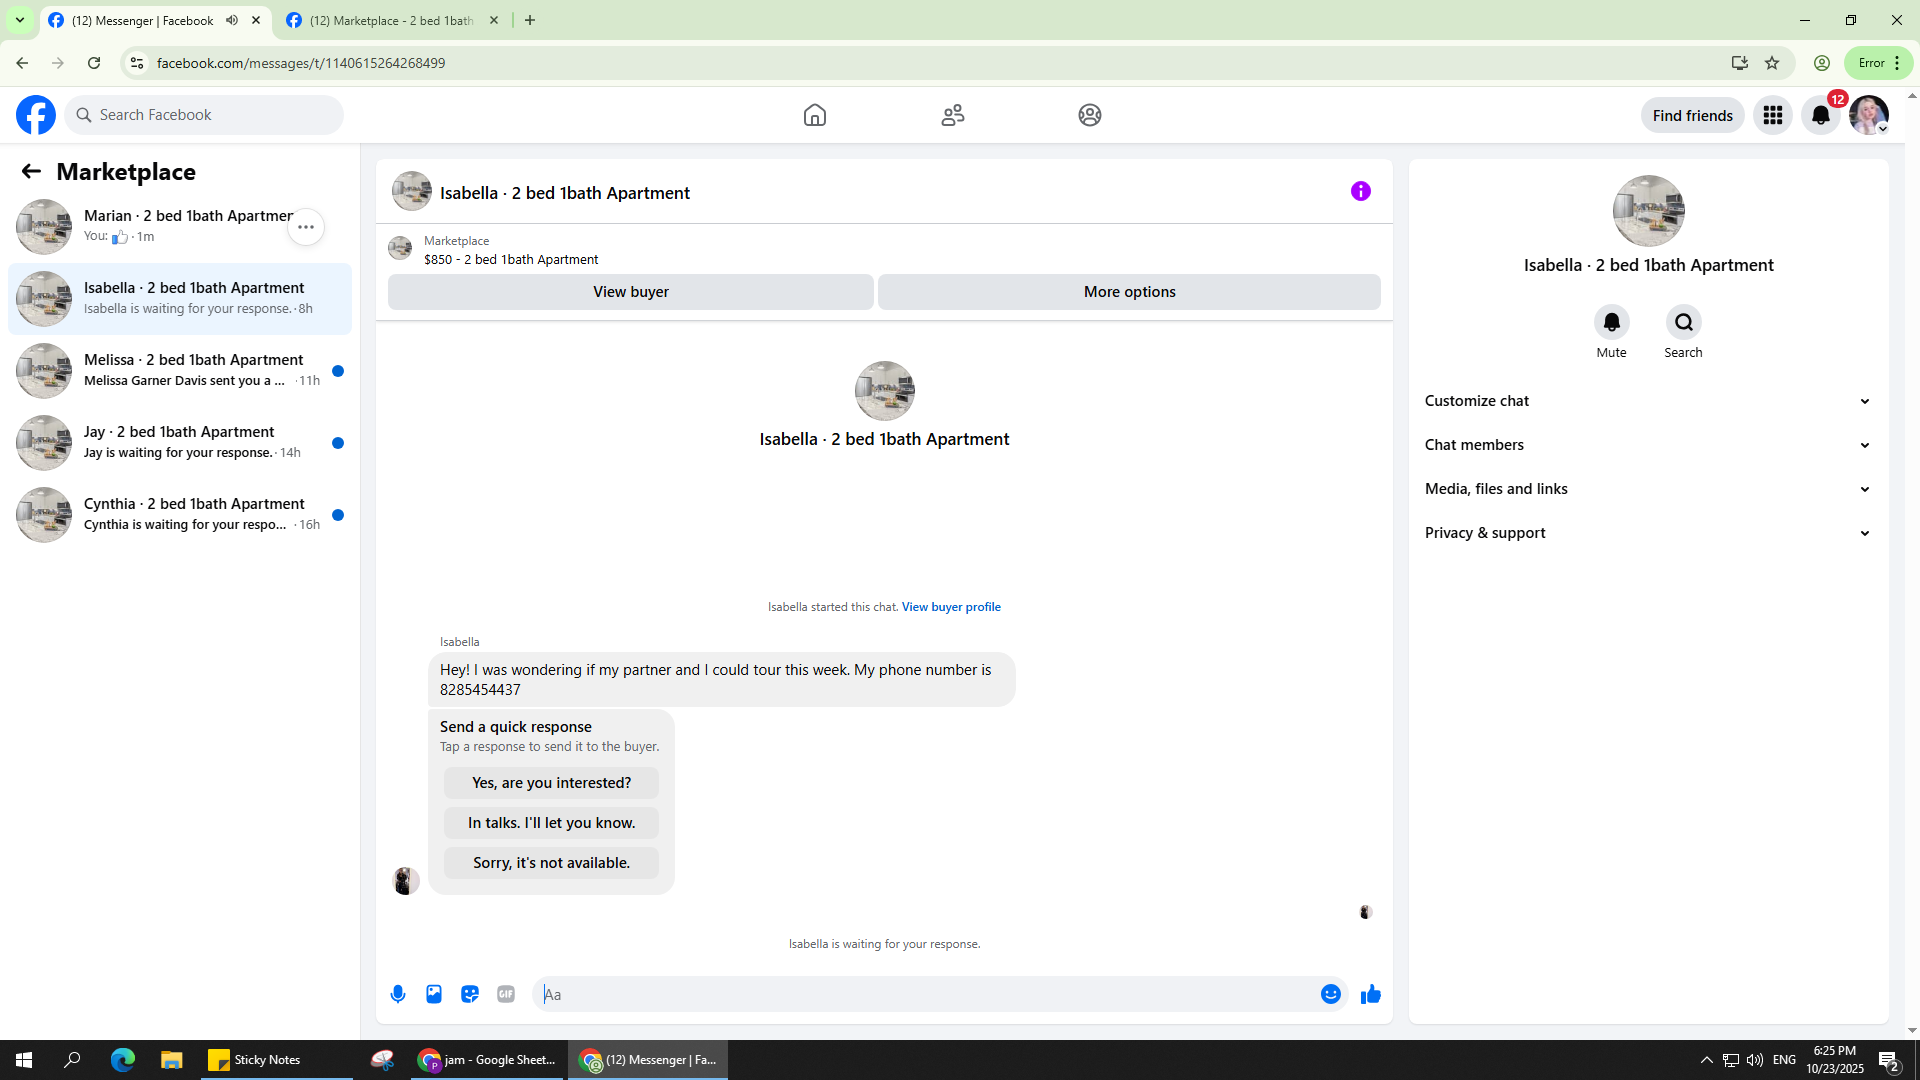1920x1080 pixels.
Task: Expand the Media, files and links section
Action: click(x=1647, y=489)
